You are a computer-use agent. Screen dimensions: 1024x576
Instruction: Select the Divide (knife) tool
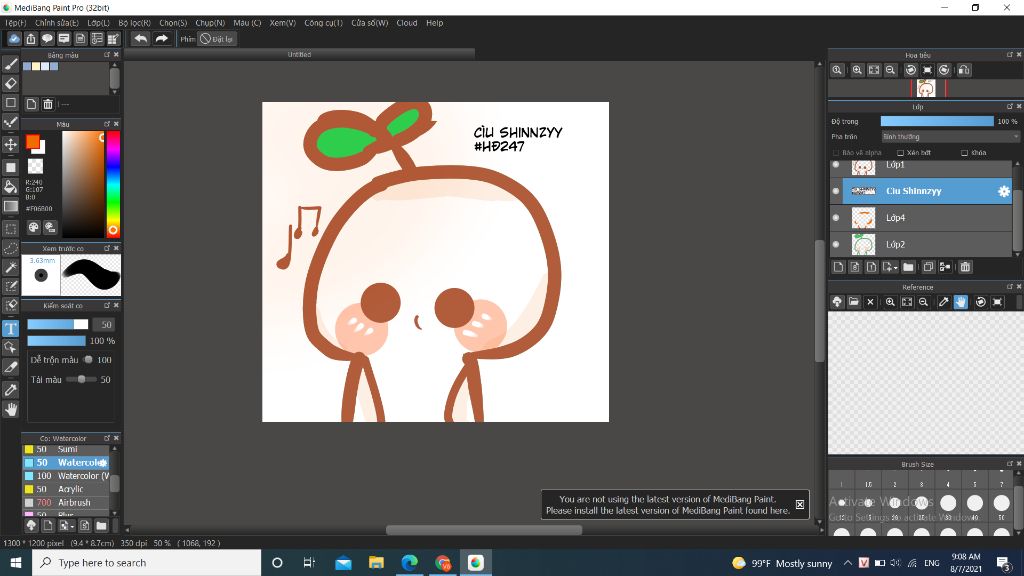[x=10, y=367]
